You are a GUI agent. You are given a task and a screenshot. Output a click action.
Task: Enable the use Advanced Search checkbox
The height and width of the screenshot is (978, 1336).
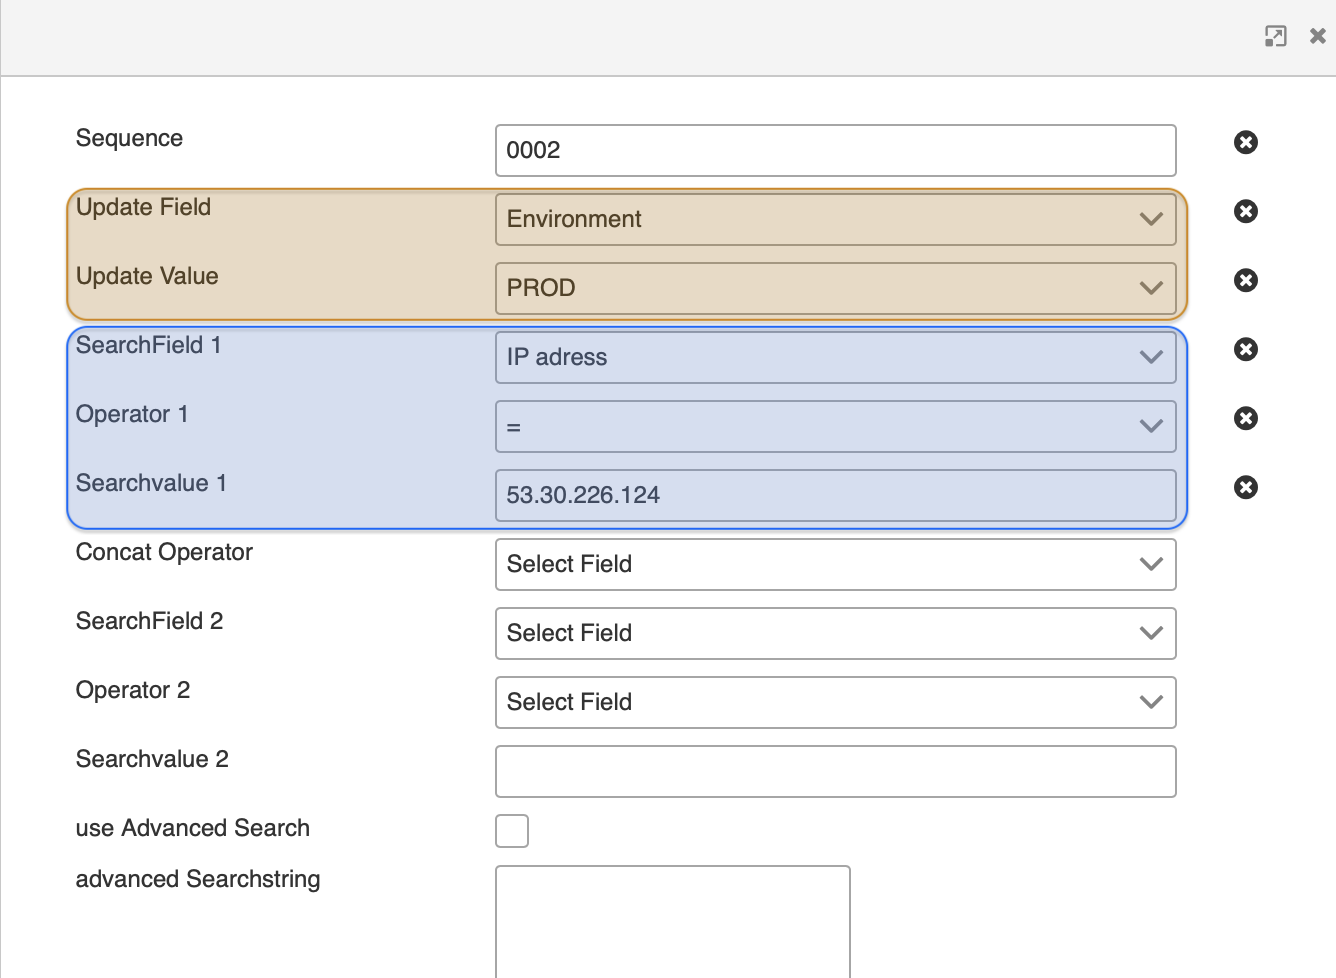512,831
